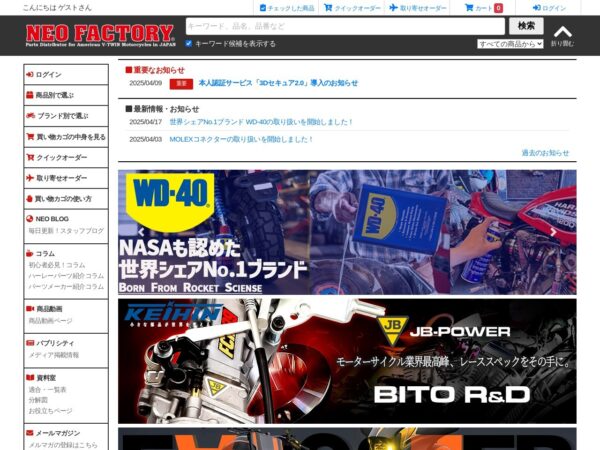The height and width of the screenshot is (450, 600).
Task: Open チェックした商品 in top bar
Action: click(x=287, y=8)
